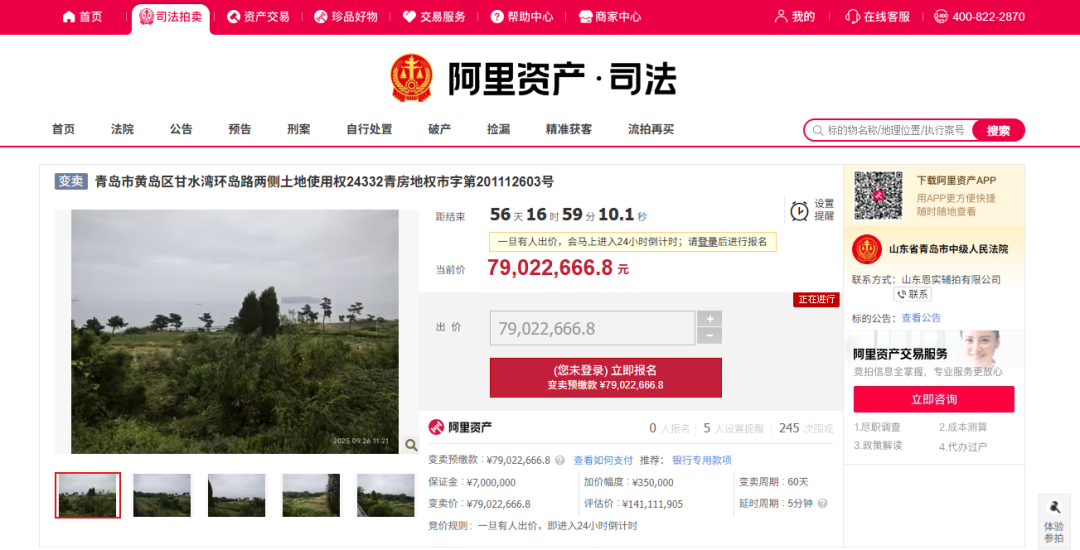Click the 400-822-2870 phone icon

tap(941, 17)
